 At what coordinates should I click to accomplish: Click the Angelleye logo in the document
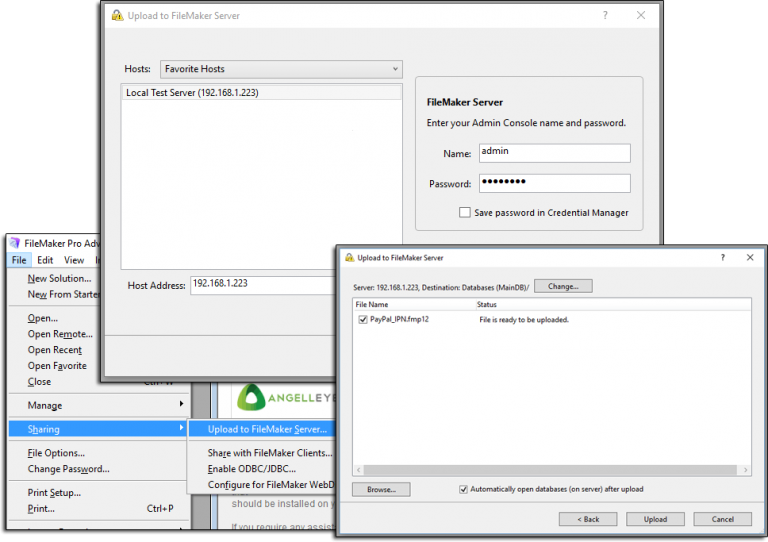287,398
